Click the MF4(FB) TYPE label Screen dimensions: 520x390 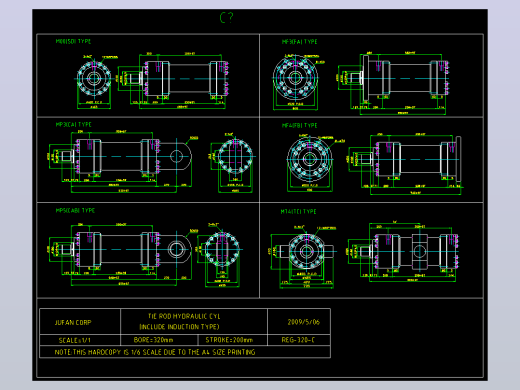coord(299,125)
